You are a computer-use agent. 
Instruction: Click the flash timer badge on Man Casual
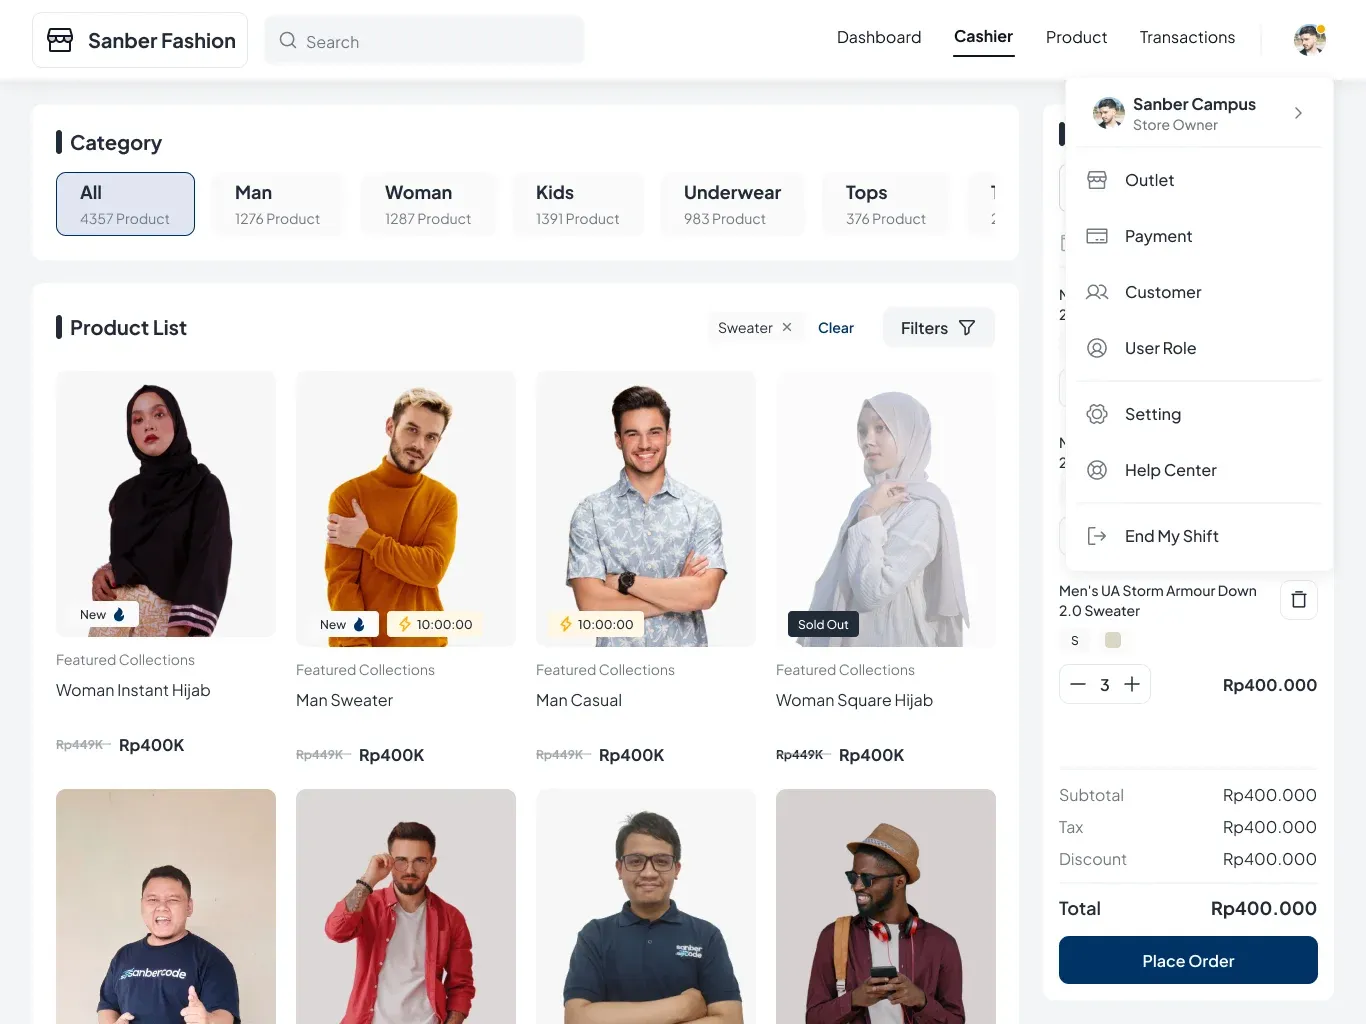596,624
